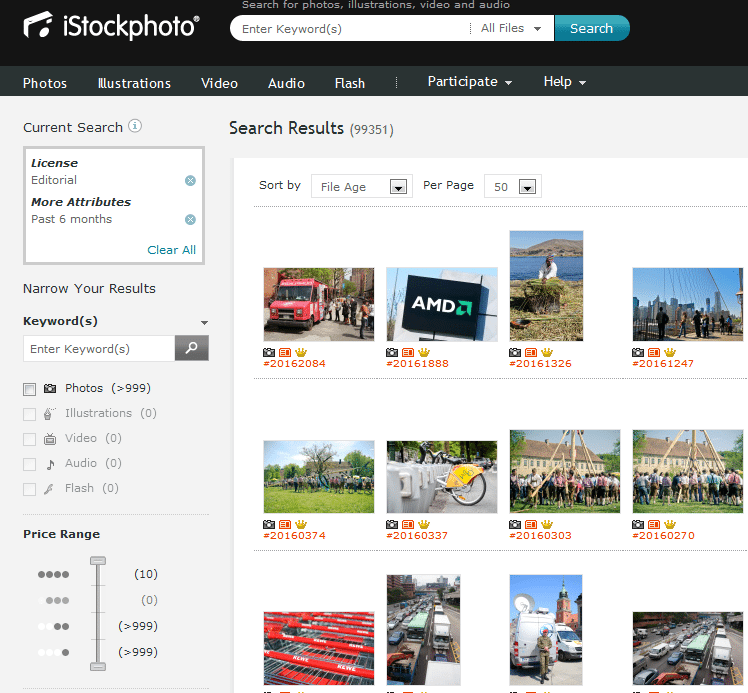748x693 pixels.
Task: Click editorial icon under image #20162084
Action: [x=285, y=352]
